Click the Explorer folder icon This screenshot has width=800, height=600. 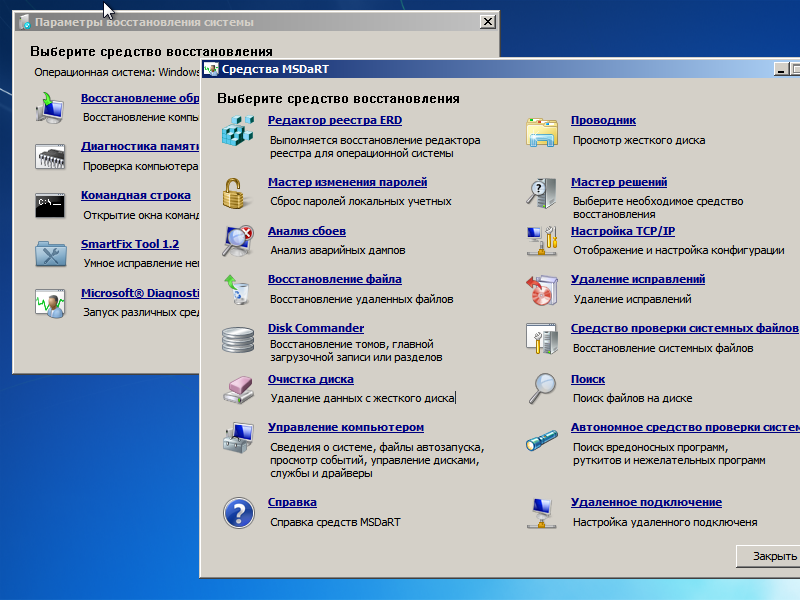click(x=541, y=132)
